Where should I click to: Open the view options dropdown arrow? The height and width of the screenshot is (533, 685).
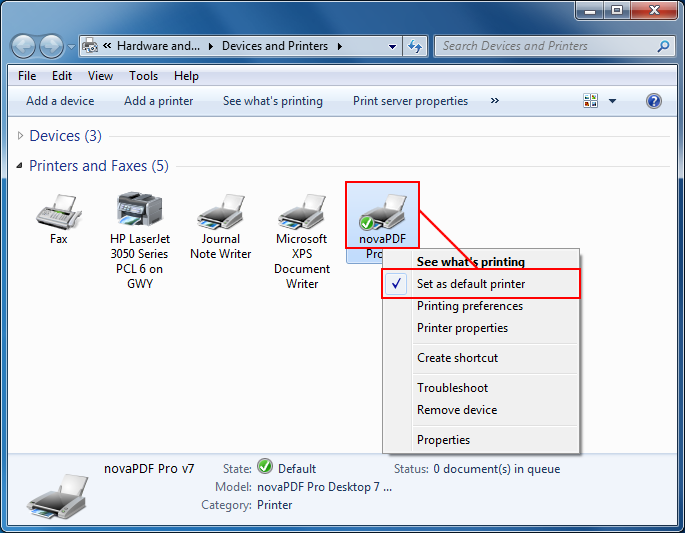tap(612, 101)
